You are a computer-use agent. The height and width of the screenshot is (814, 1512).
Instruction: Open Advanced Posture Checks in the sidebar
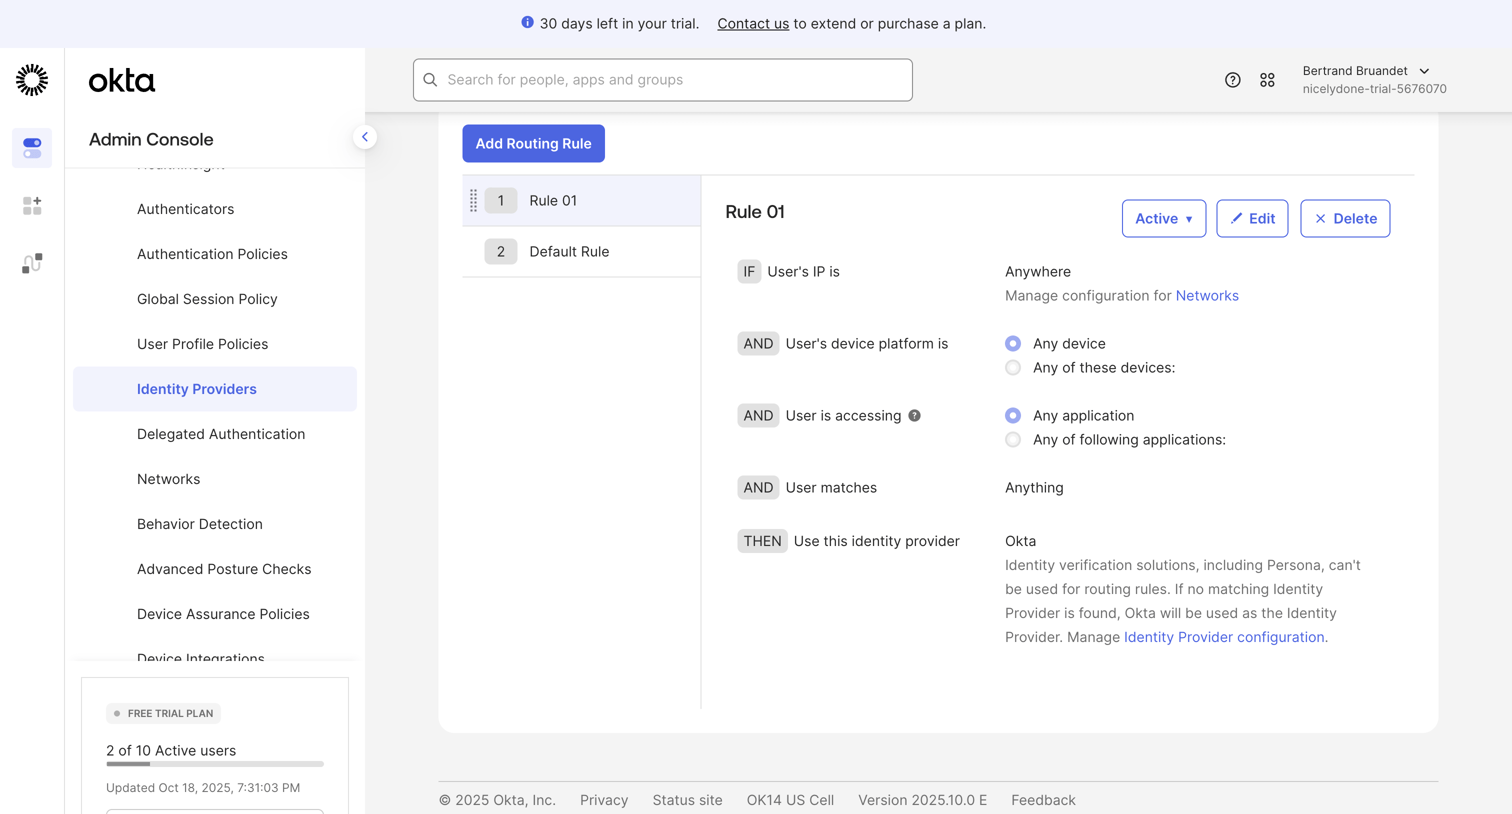(x=215, y=569)
